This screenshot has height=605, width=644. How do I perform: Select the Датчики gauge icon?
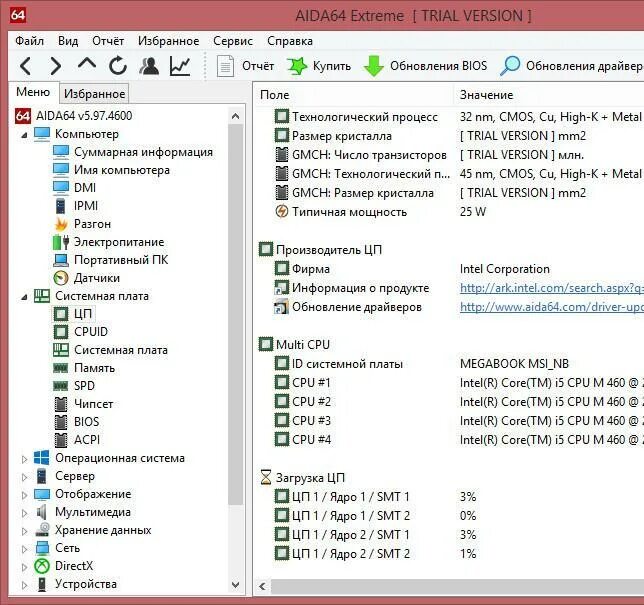coord(61,278)
